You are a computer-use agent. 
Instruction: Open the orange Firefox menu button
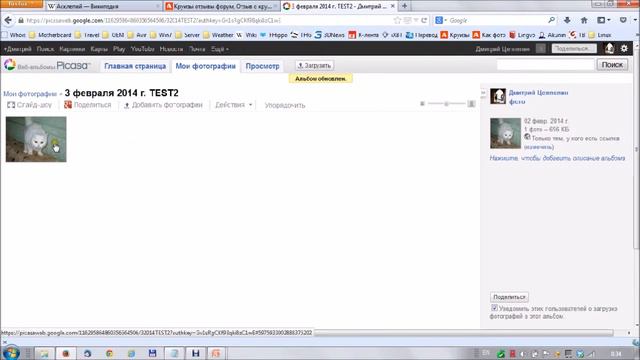(x=22, y=4)
